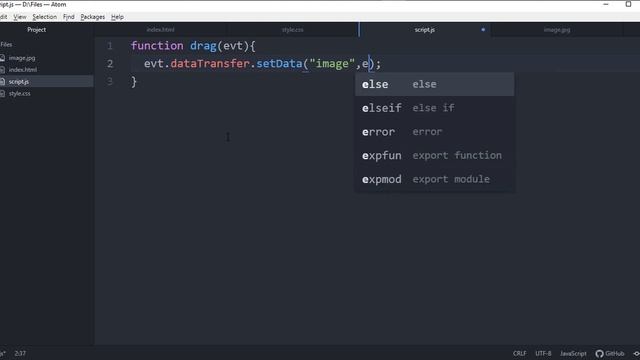Switch to the style.css tab
Image resolution: width=640 pixels, height=360 pixels.
(x=293, y=30)
